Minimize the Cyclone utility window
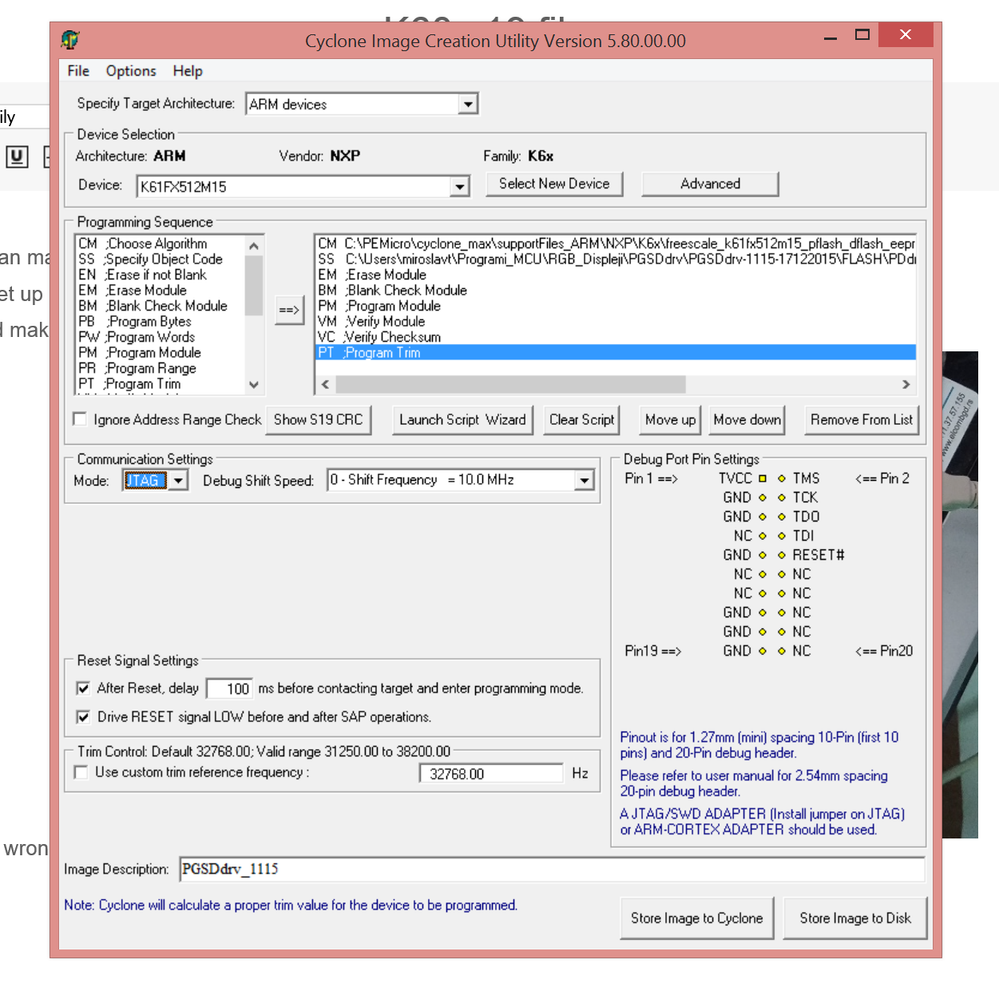This screenshot has height=987, width=999. click(x=830, y=37)
